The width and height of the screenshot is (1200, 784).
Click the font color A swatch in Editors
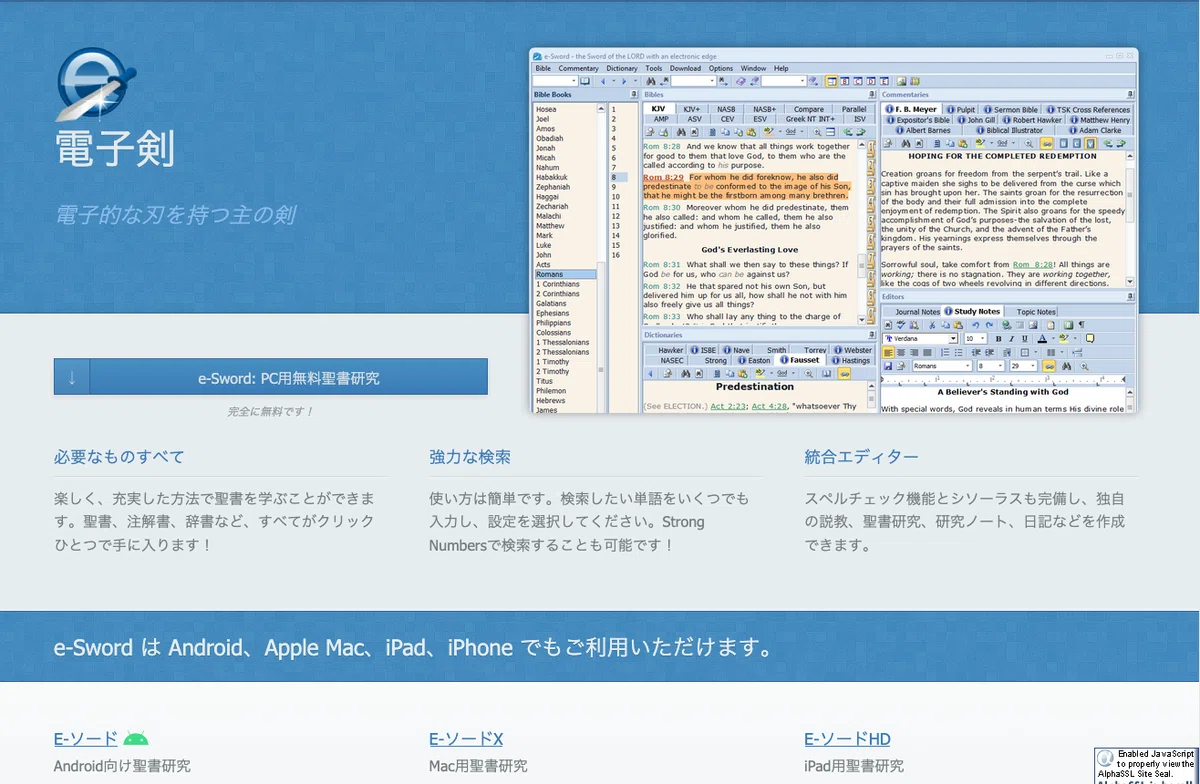[x=1042, y=339]
